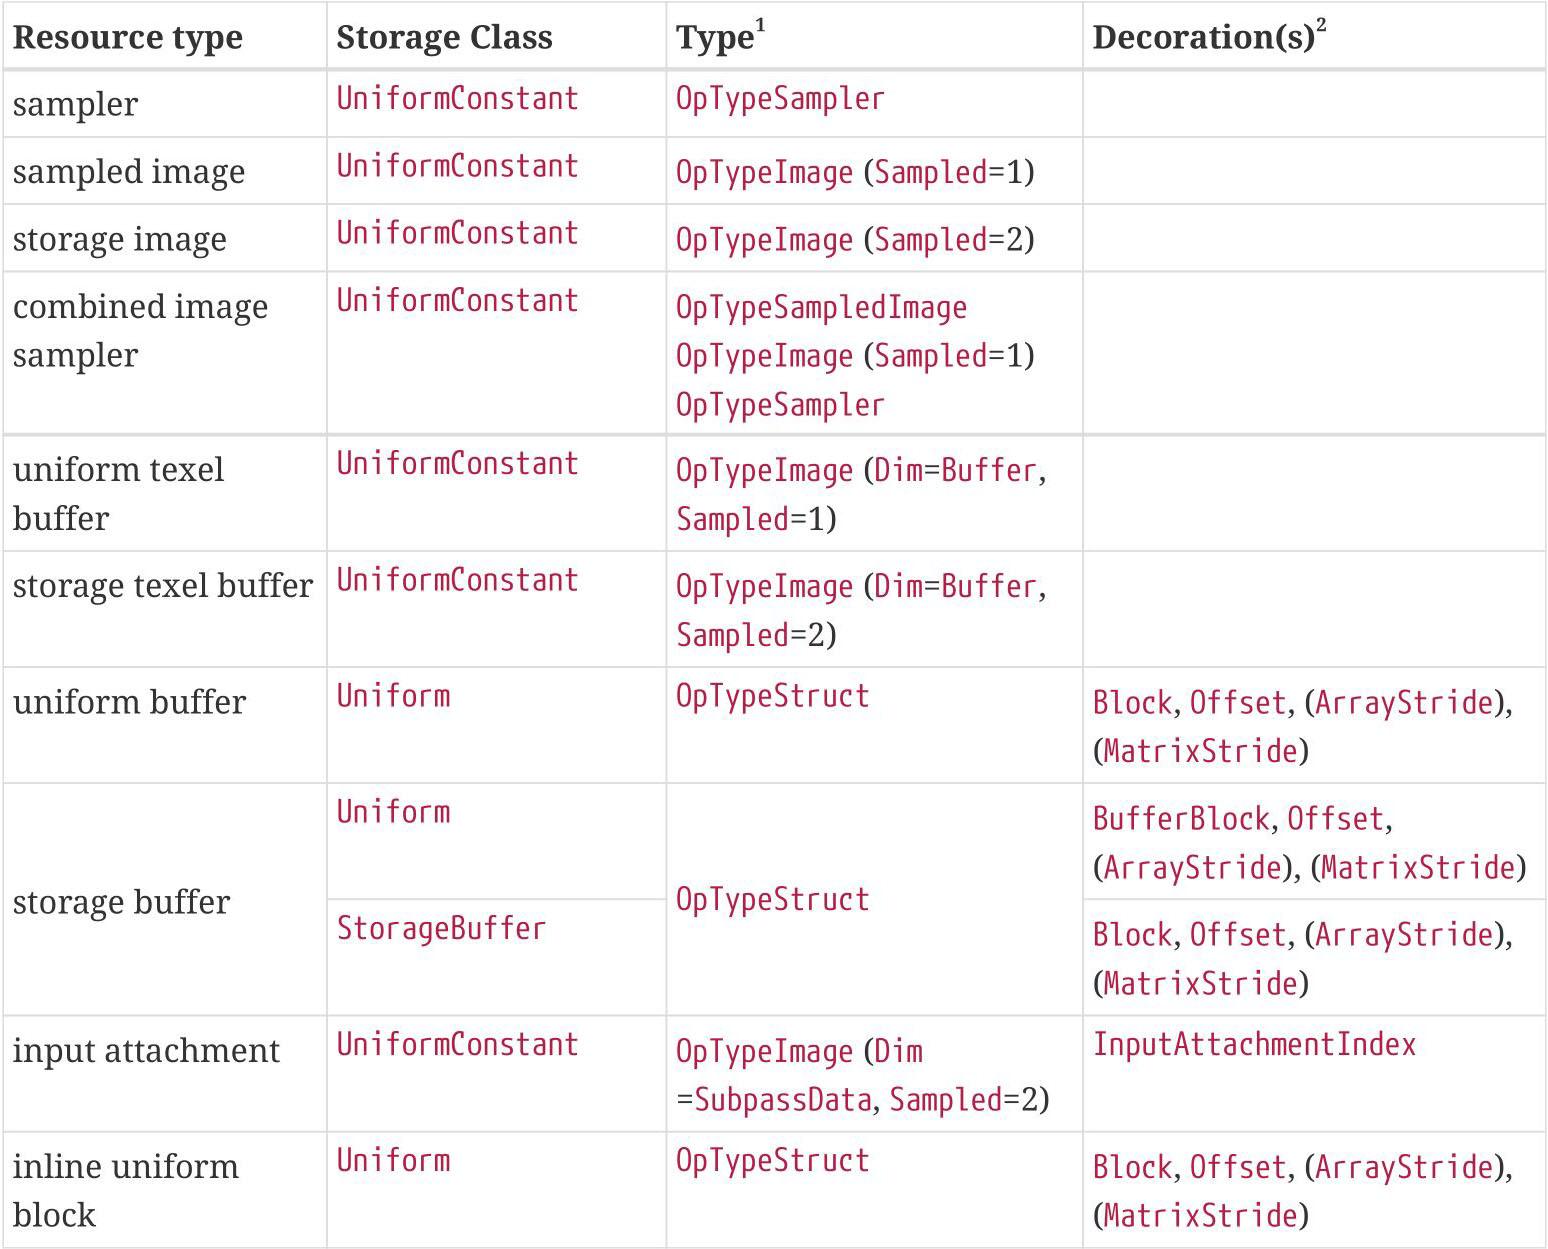
Task: Click SubpassData in input attachment row
Action: point(783,1100)
